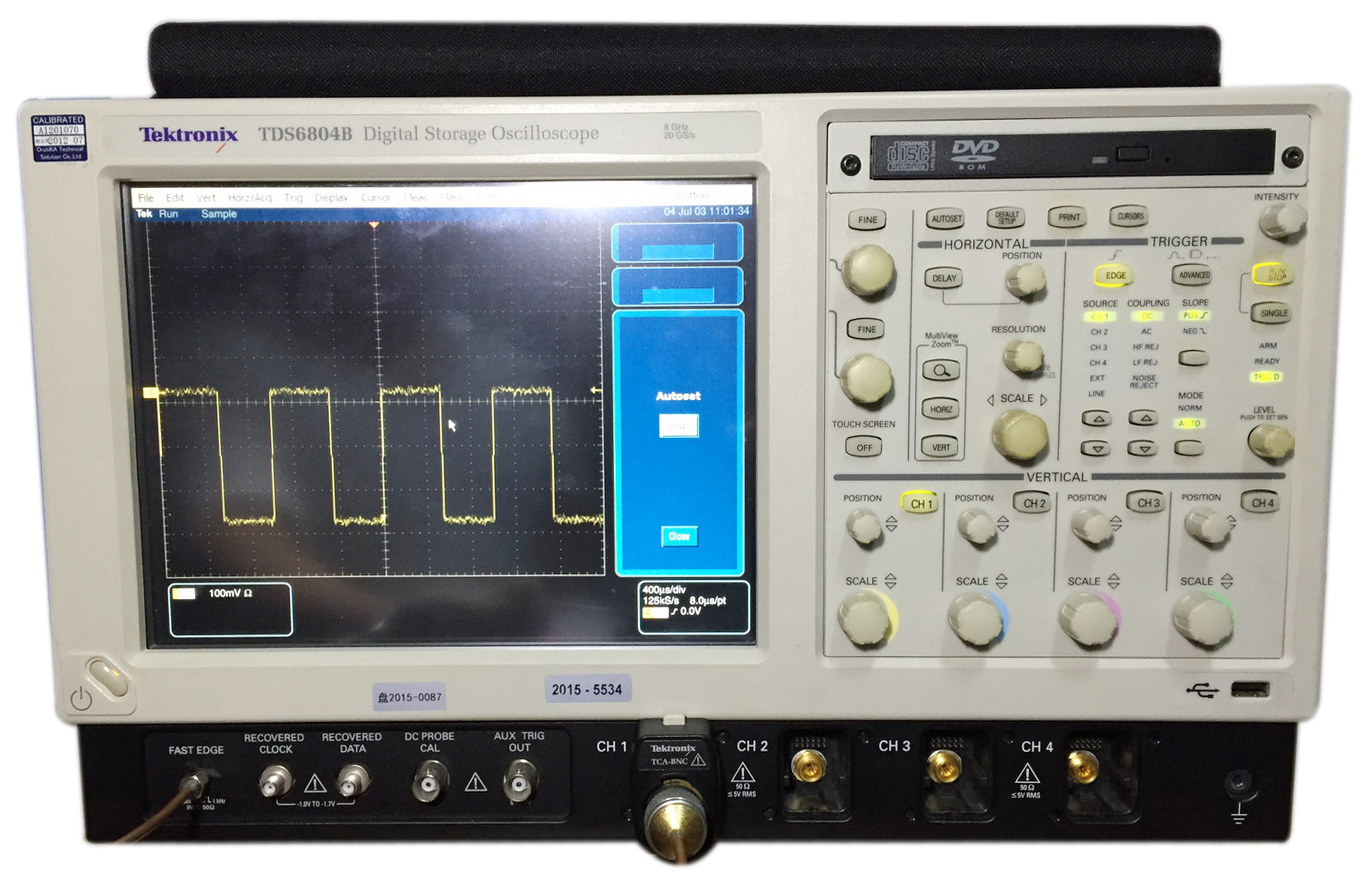The image size is (1364, 877).
Task: Select the 100mV Ω channel readout
Action: (x=230, y=609)
